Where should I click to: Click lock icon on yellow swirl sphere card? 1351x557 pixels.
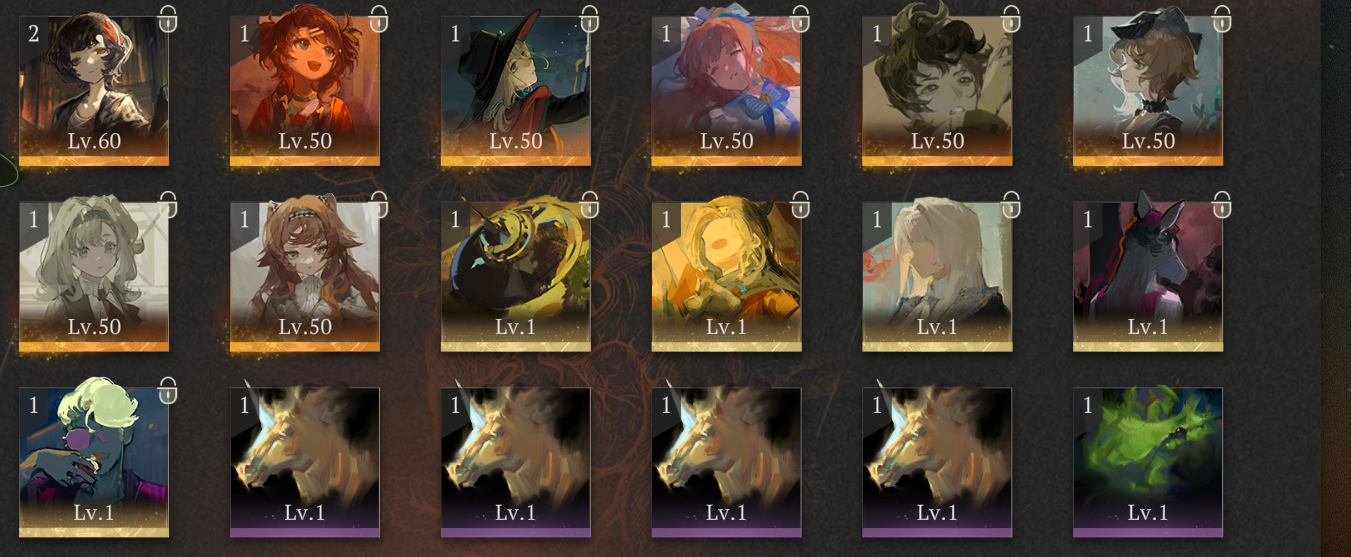pyautogui.click(x=590, y=204)
